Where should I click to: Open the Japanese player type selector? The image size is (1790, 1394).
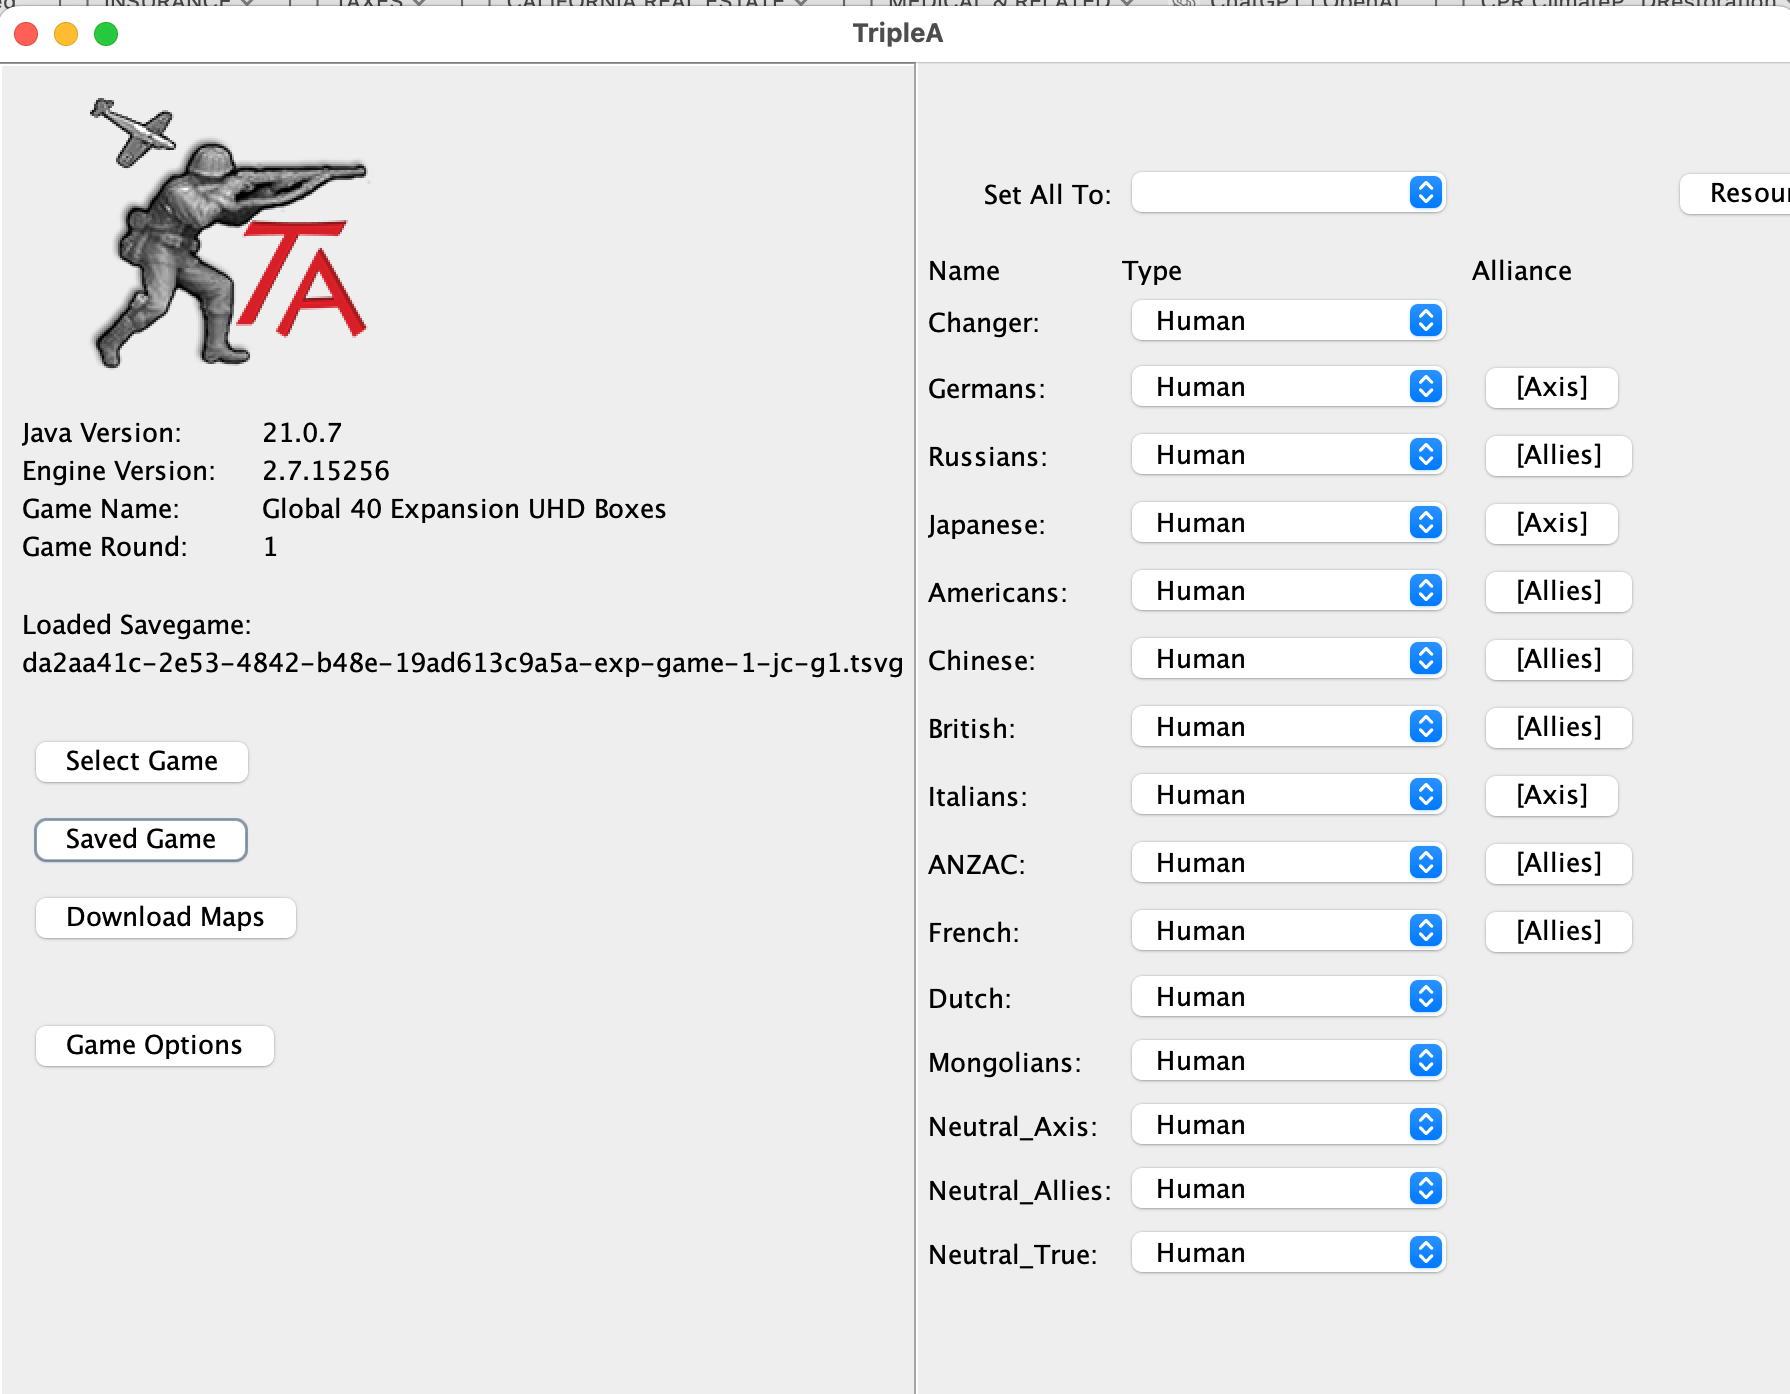click(1287, 523)
